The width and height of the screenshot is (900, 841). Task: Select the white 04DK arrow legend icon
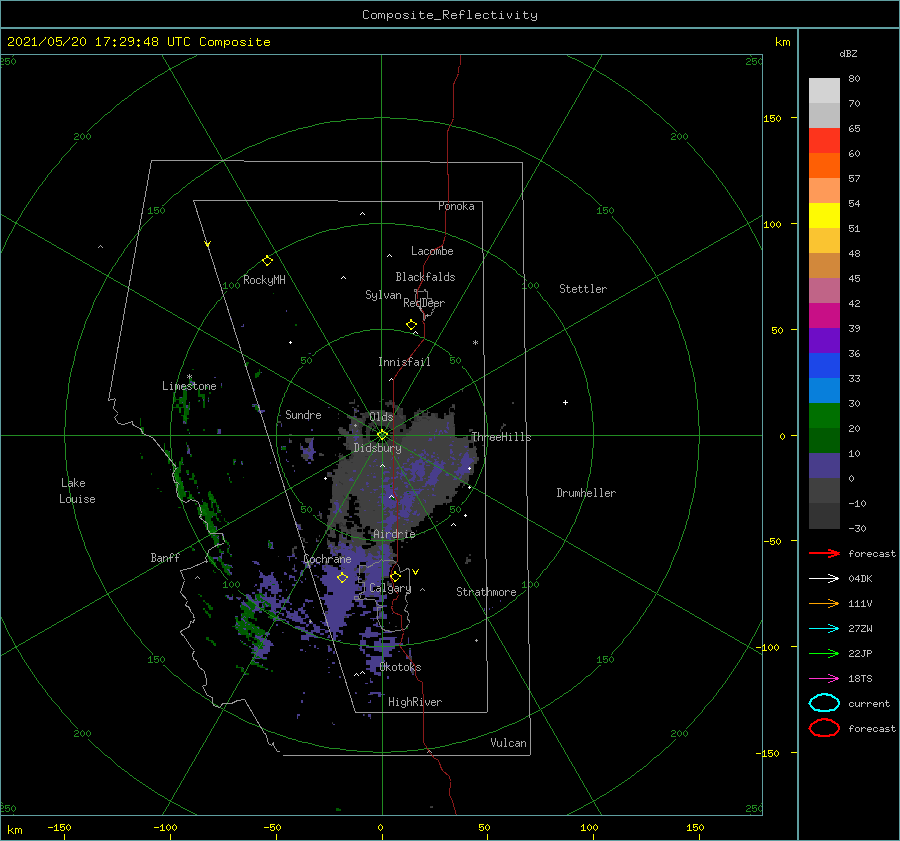pos(824,579)
